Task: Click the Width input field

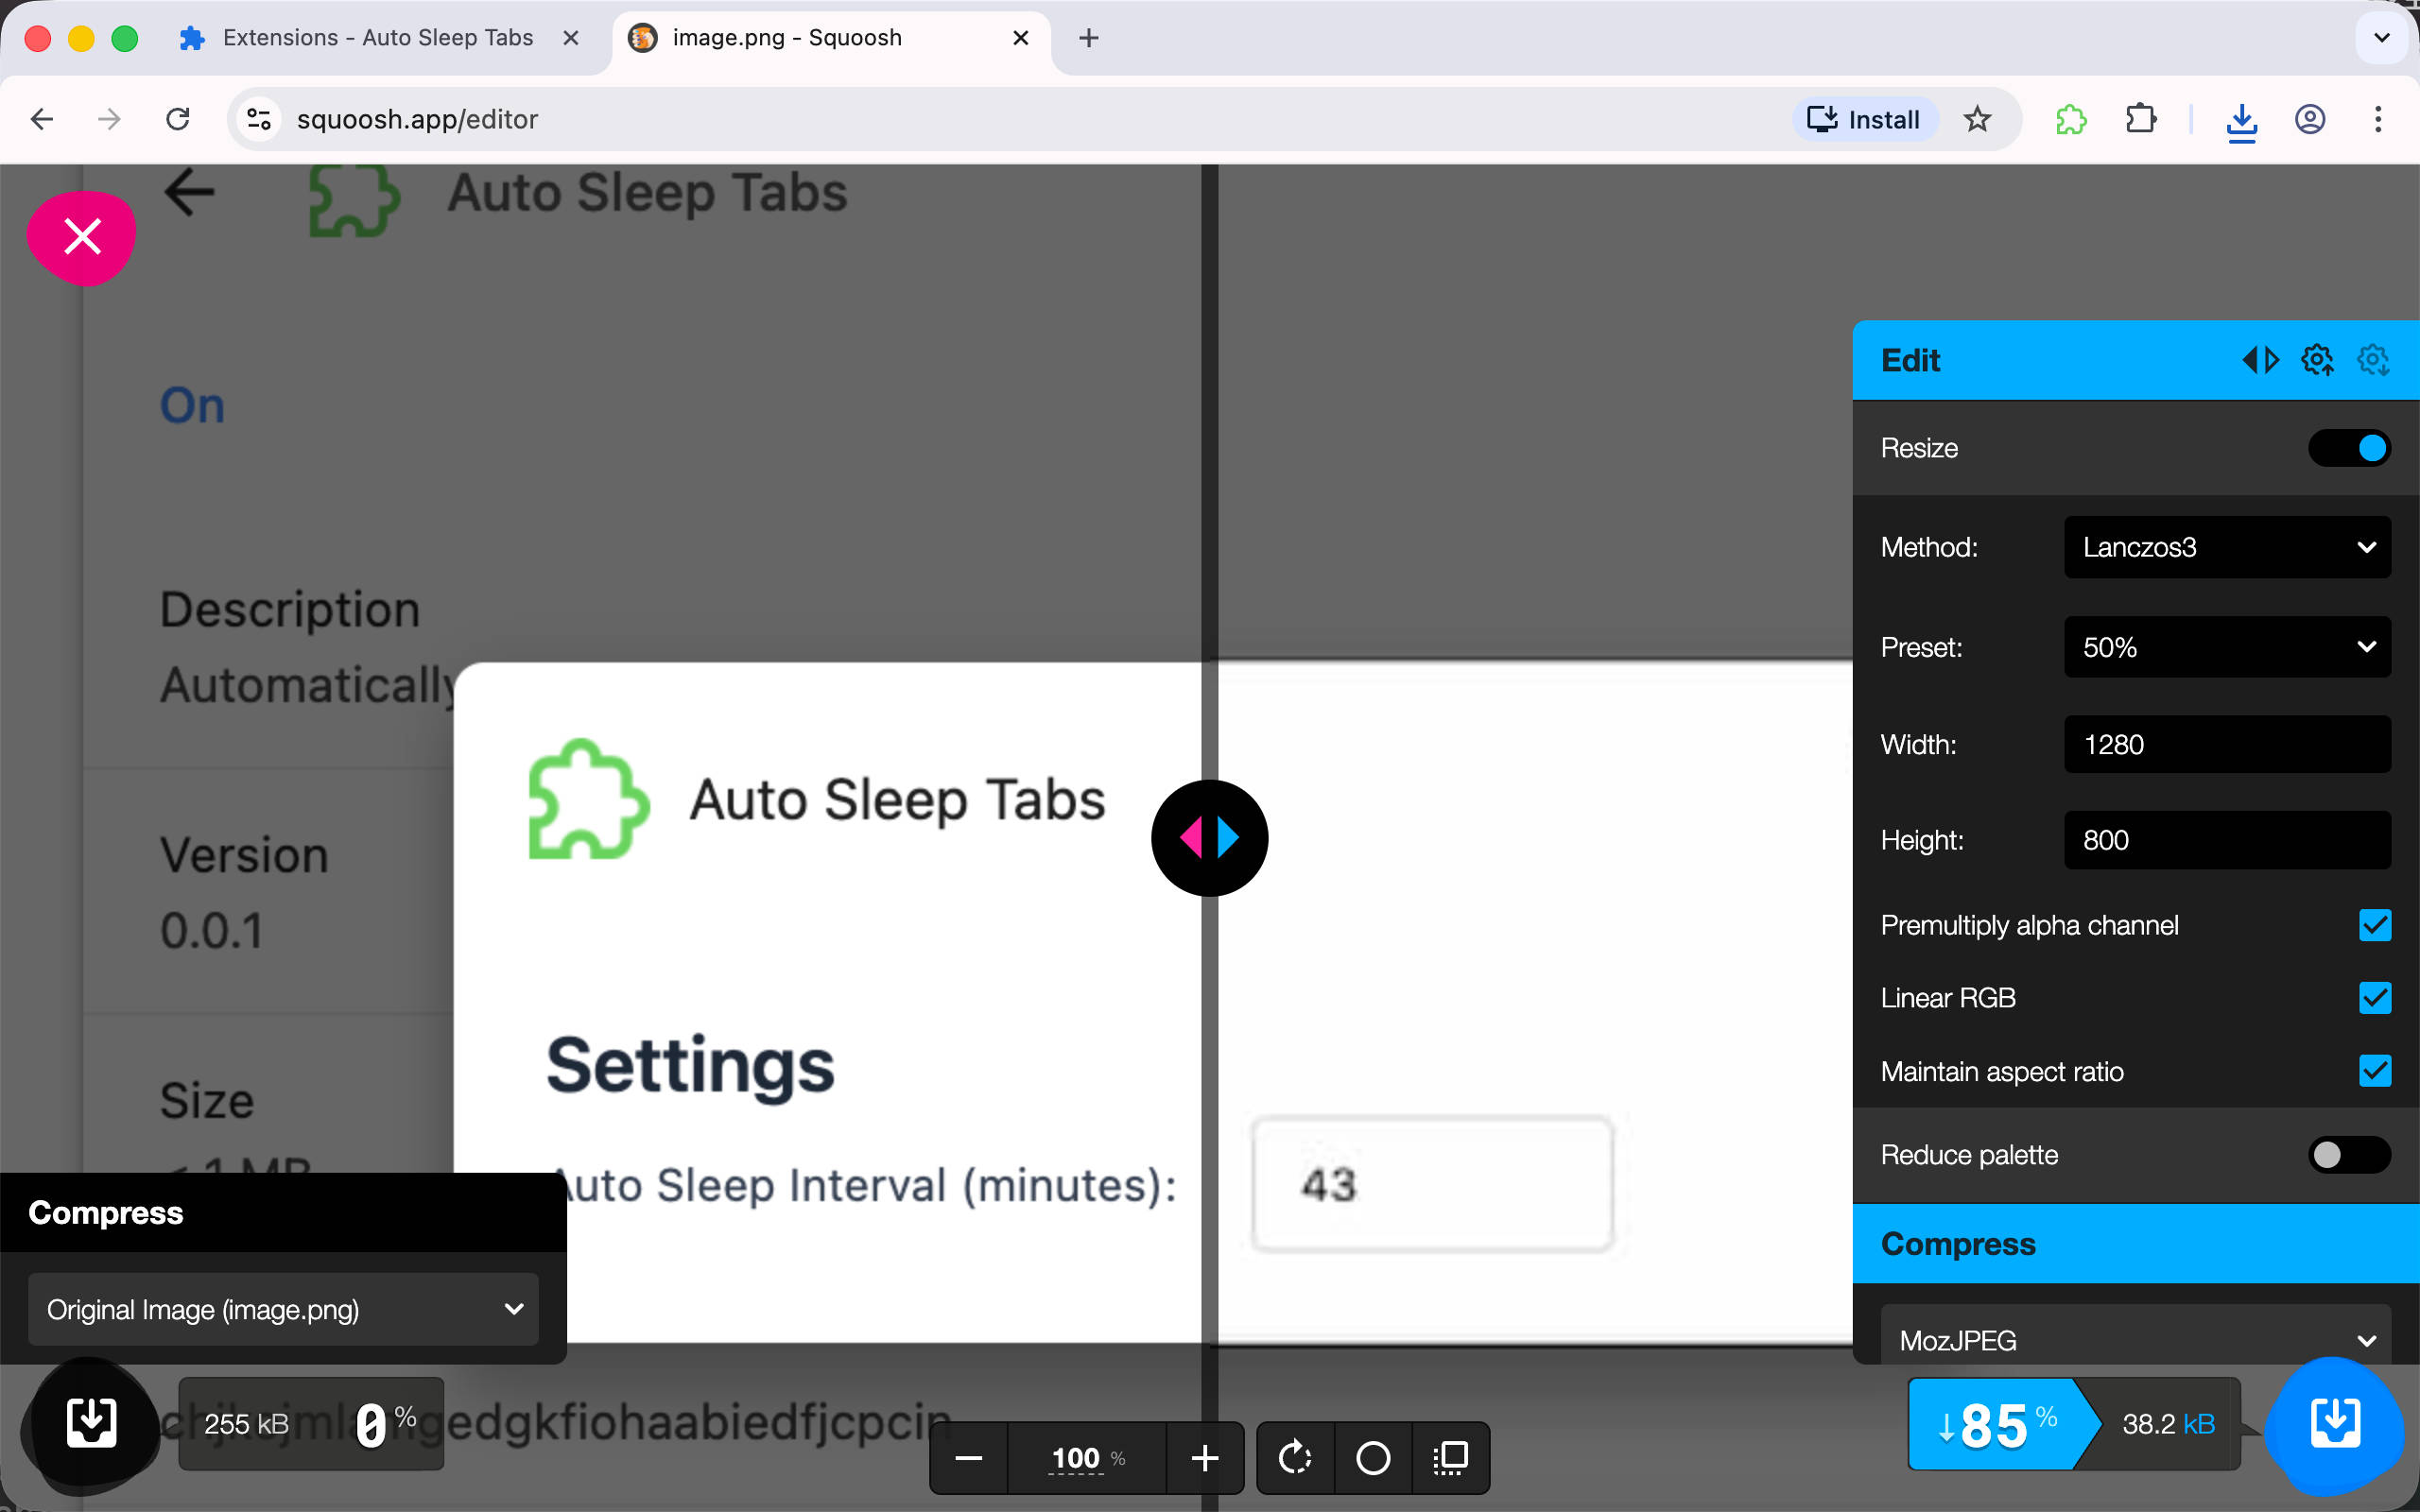Action: tap(2226, 744)
